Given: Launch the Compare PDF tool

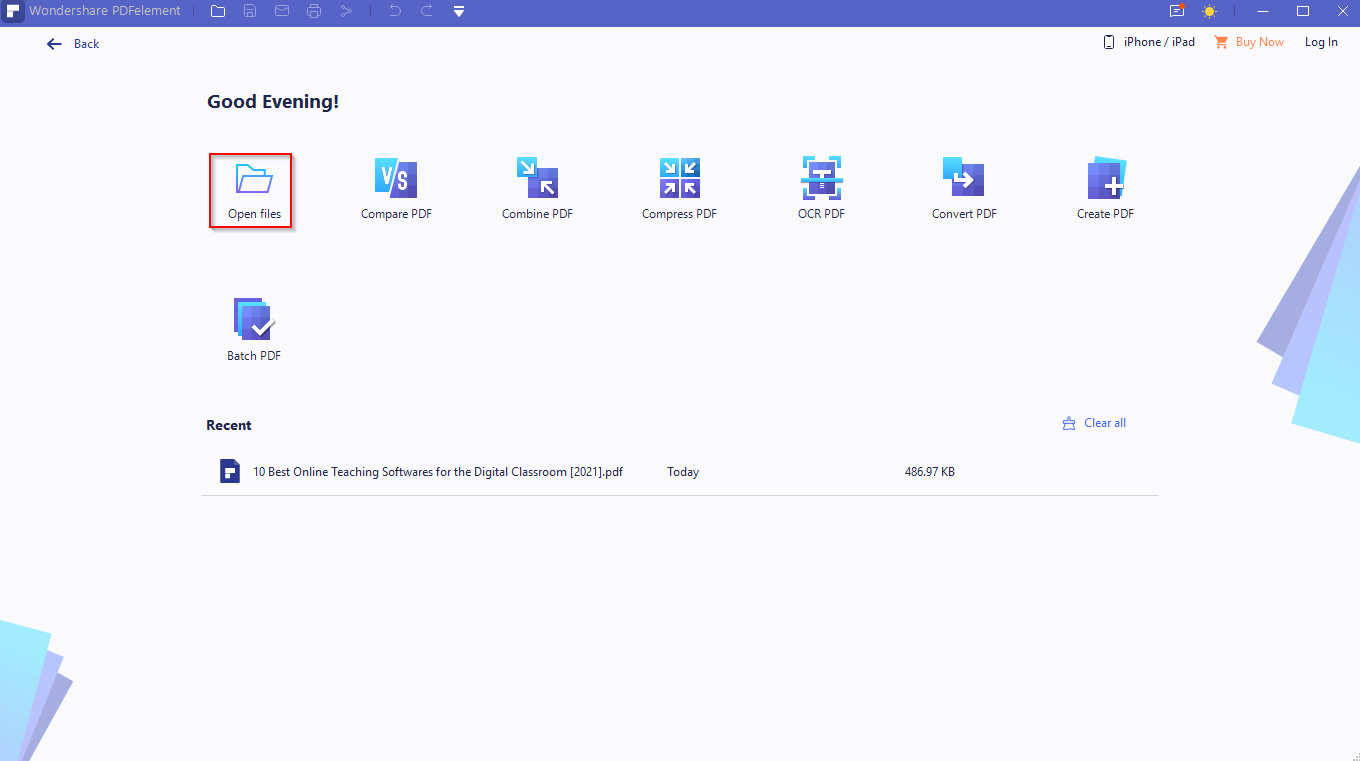Looking at the screenshot, I should point(396,190).
